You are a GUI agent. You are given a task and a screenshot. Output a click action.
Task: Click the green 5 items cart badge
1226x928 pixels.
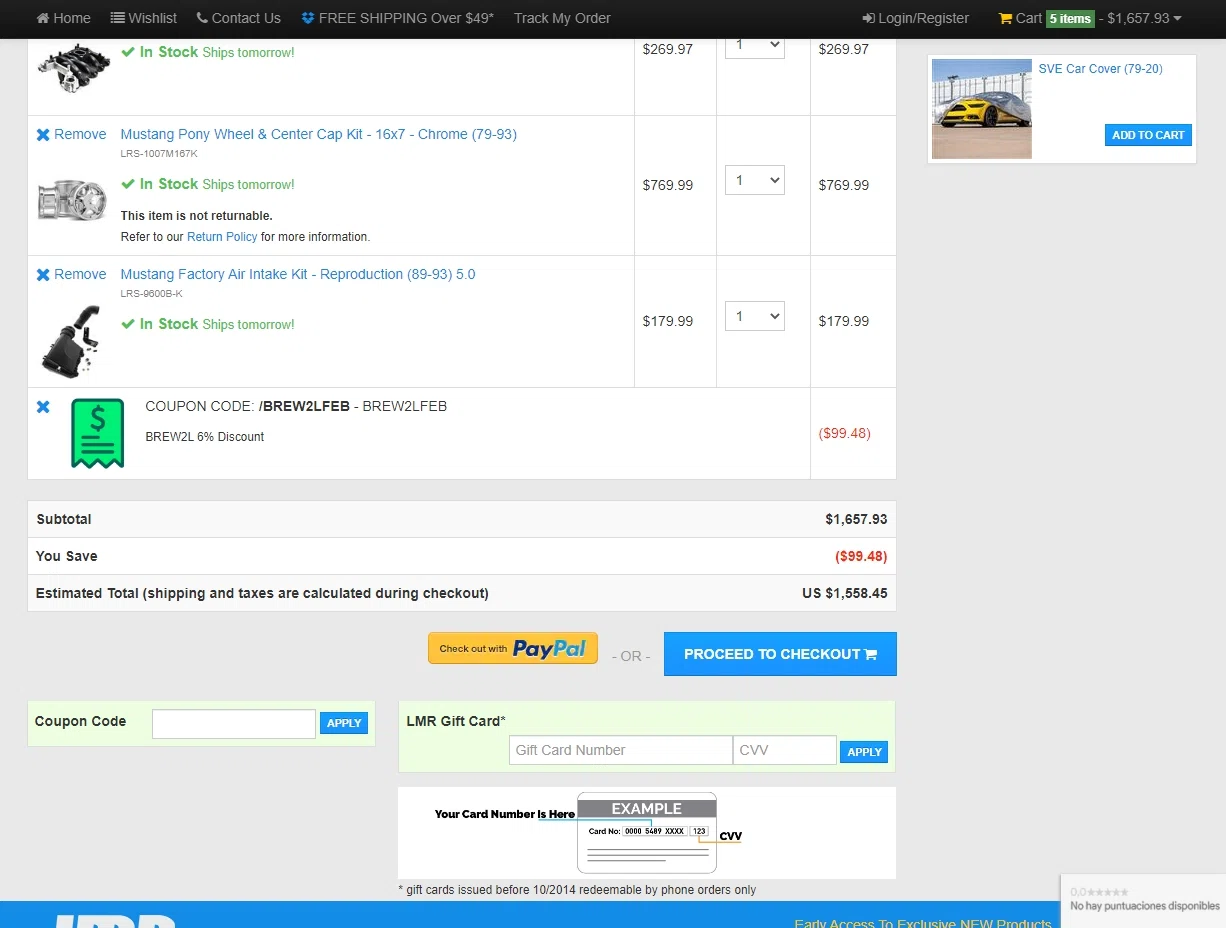[1070, 18]
